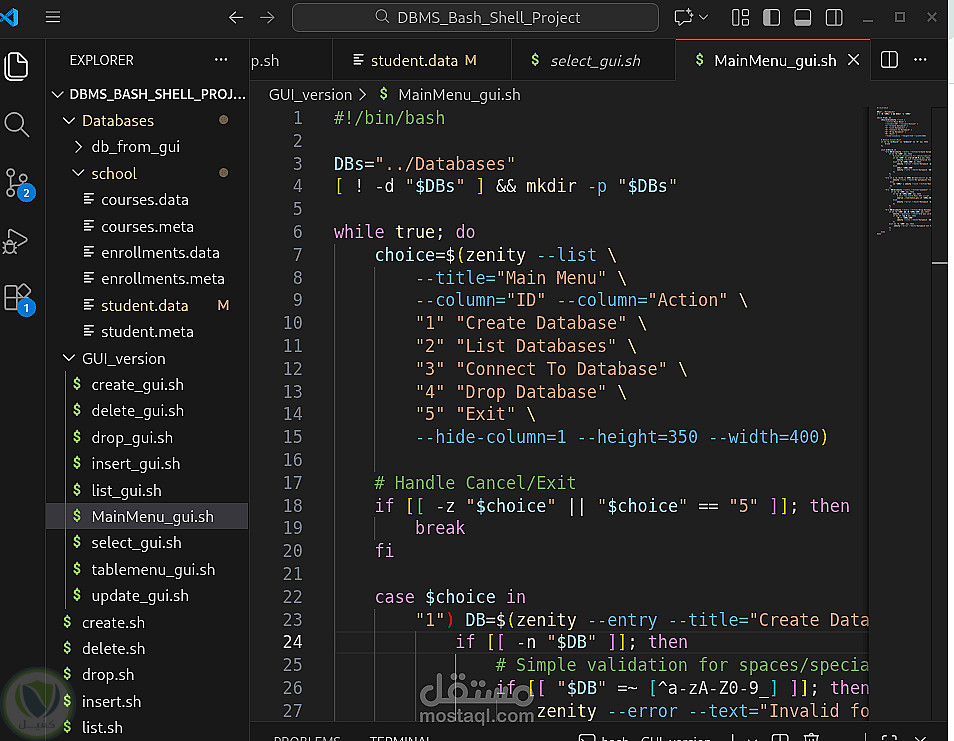954x741 pixels.
Task: Click the DBMS_Bash_Shell_Project search box
Action: tap(475, 17)
